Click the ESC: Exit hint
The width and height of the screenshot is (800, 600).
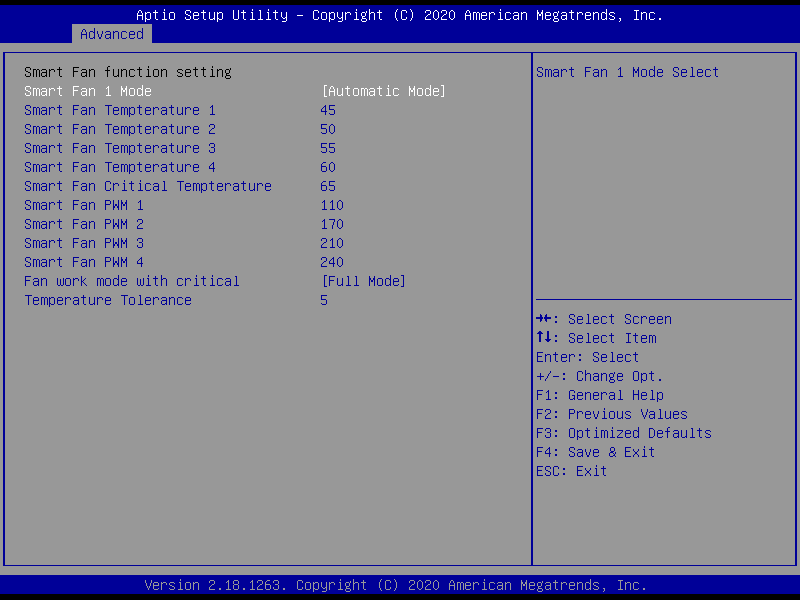point(571,471)
